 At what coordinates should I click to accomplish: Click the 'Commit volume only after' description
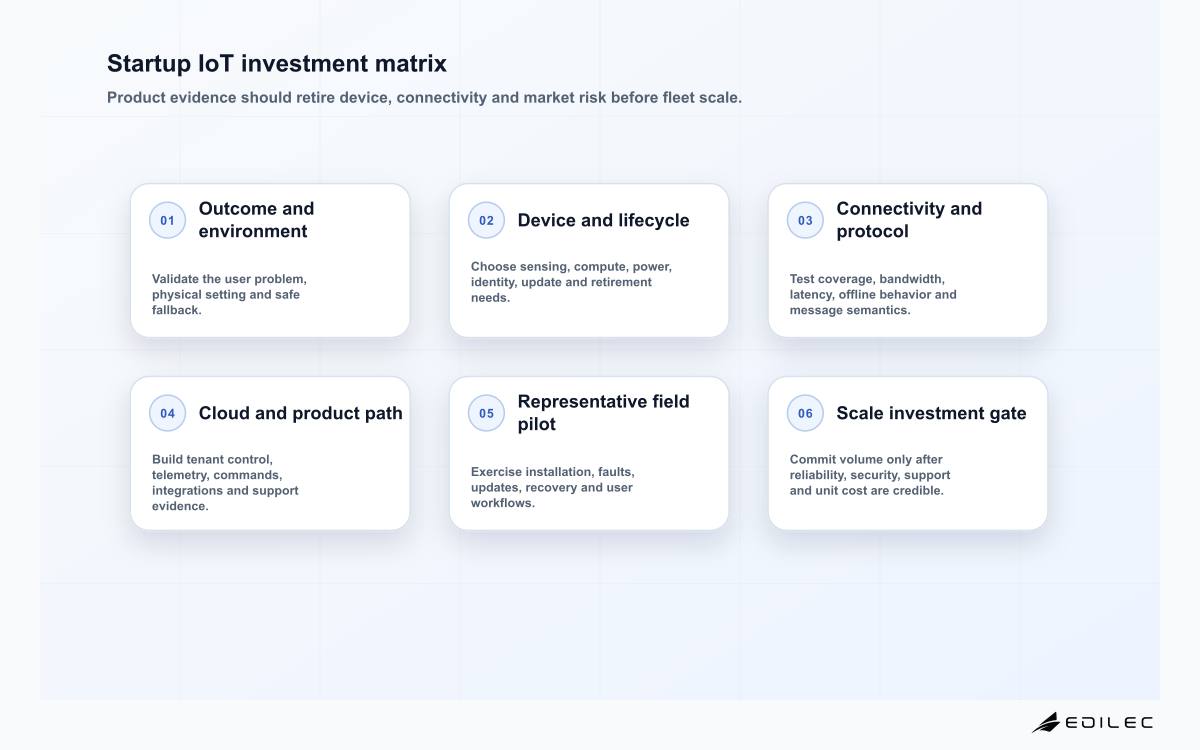pos(870,475)
